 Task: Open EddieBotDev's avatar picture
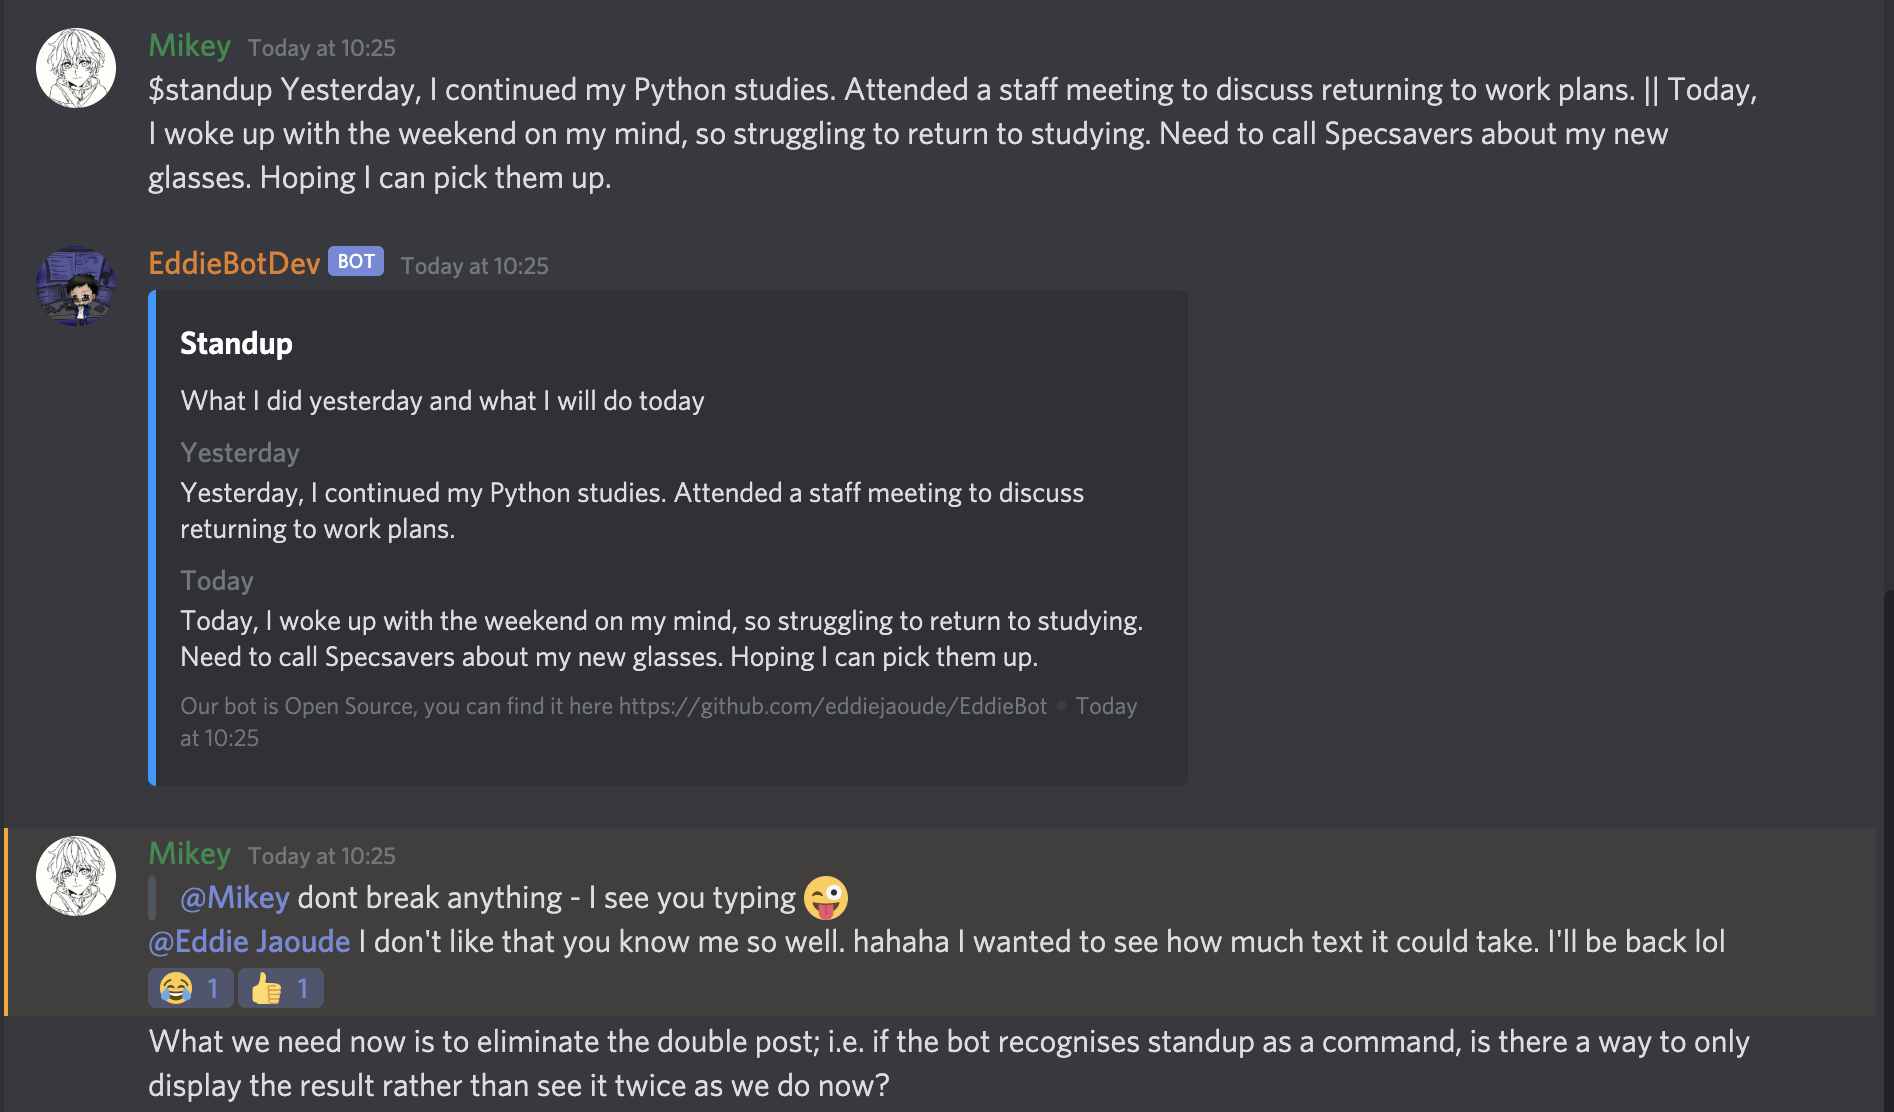(76, 286)
